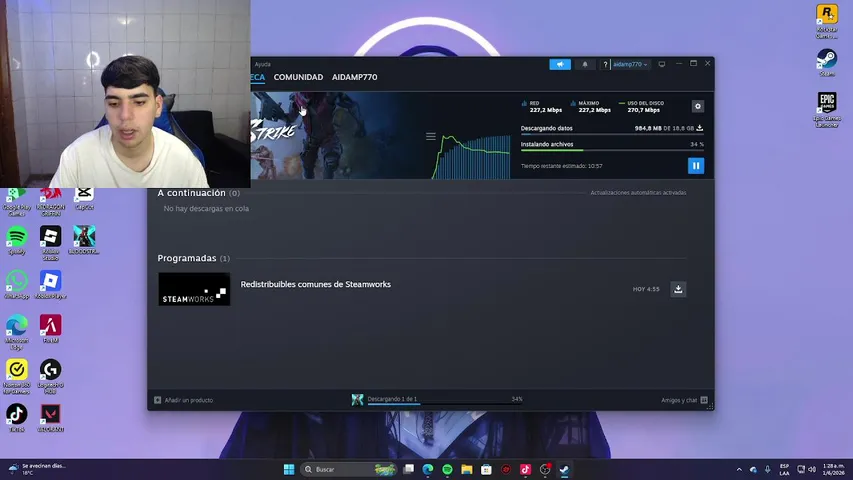Open Norton 360 for Gamers shortcut
This screenshot has width=853, height=480.
(x=17, y=376)
